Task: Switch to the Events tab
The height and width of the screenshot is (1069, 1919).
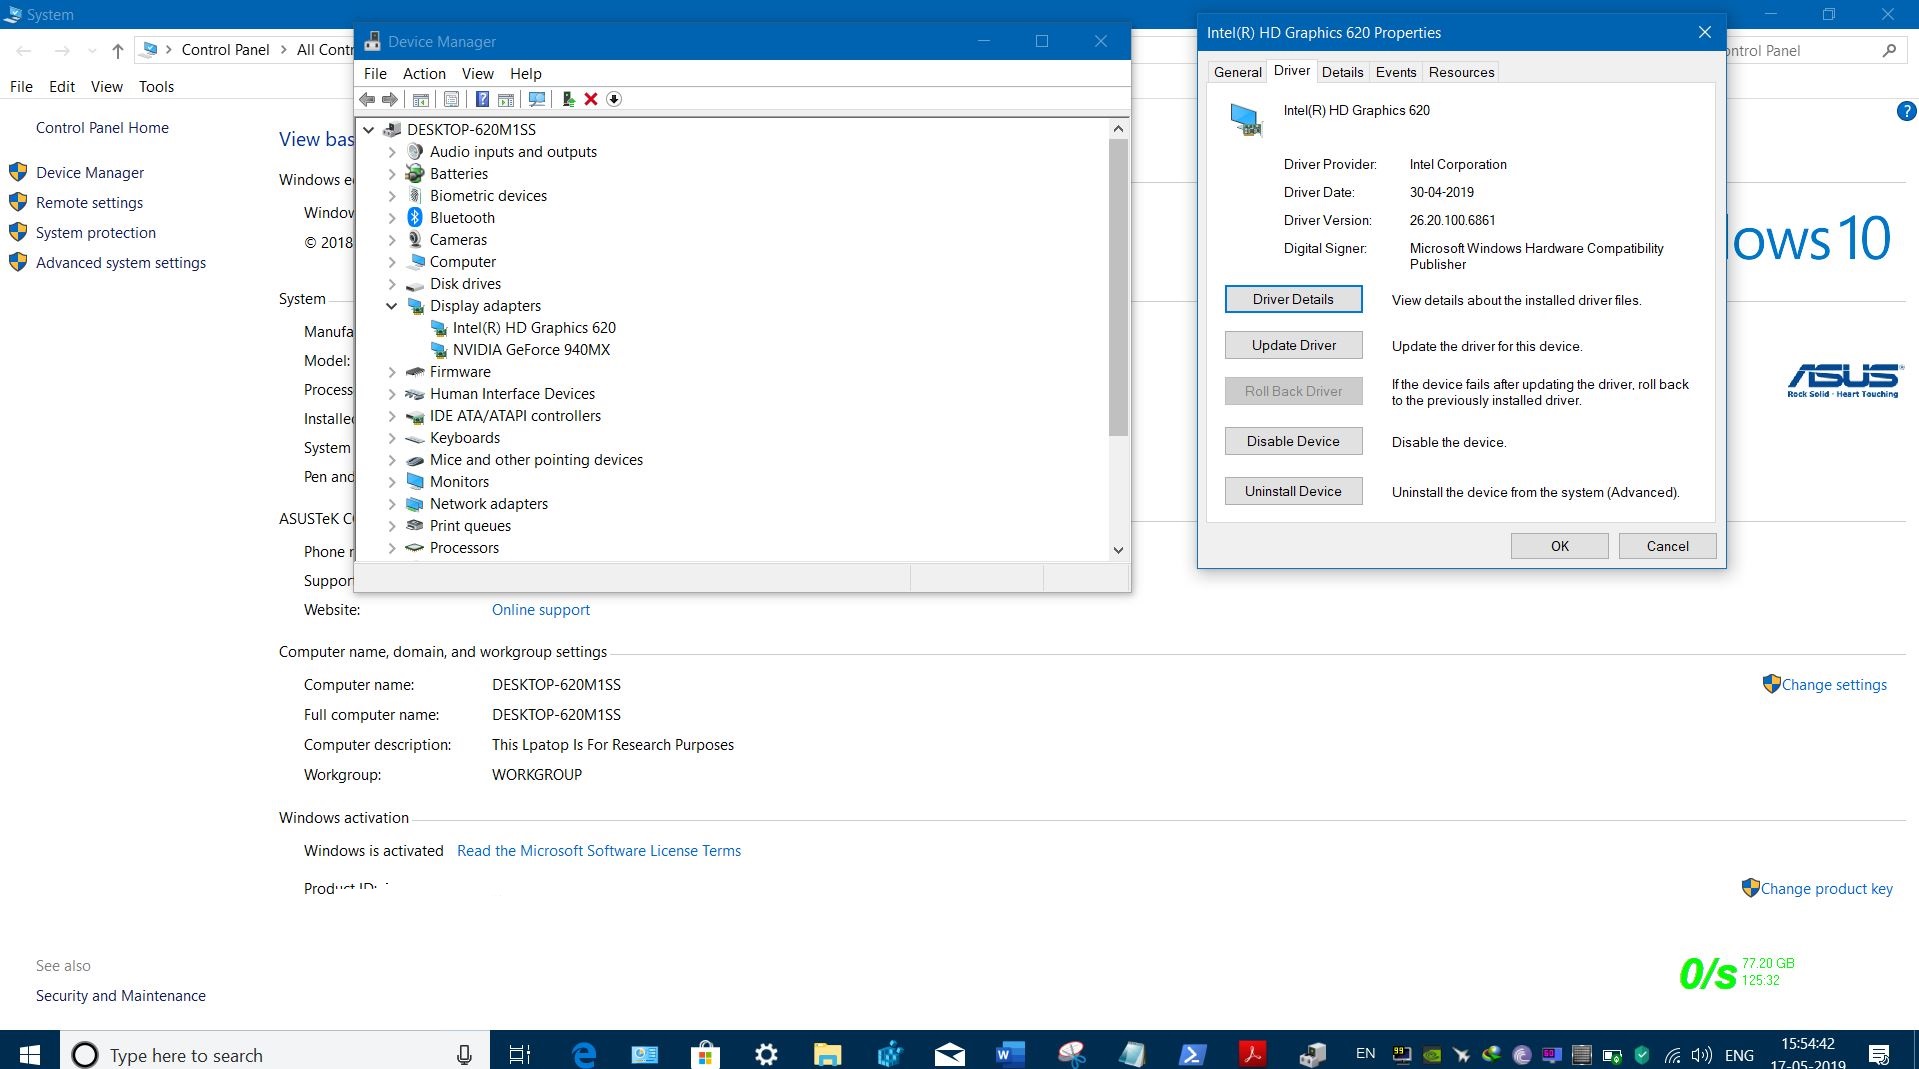Action: (1395, 72)
